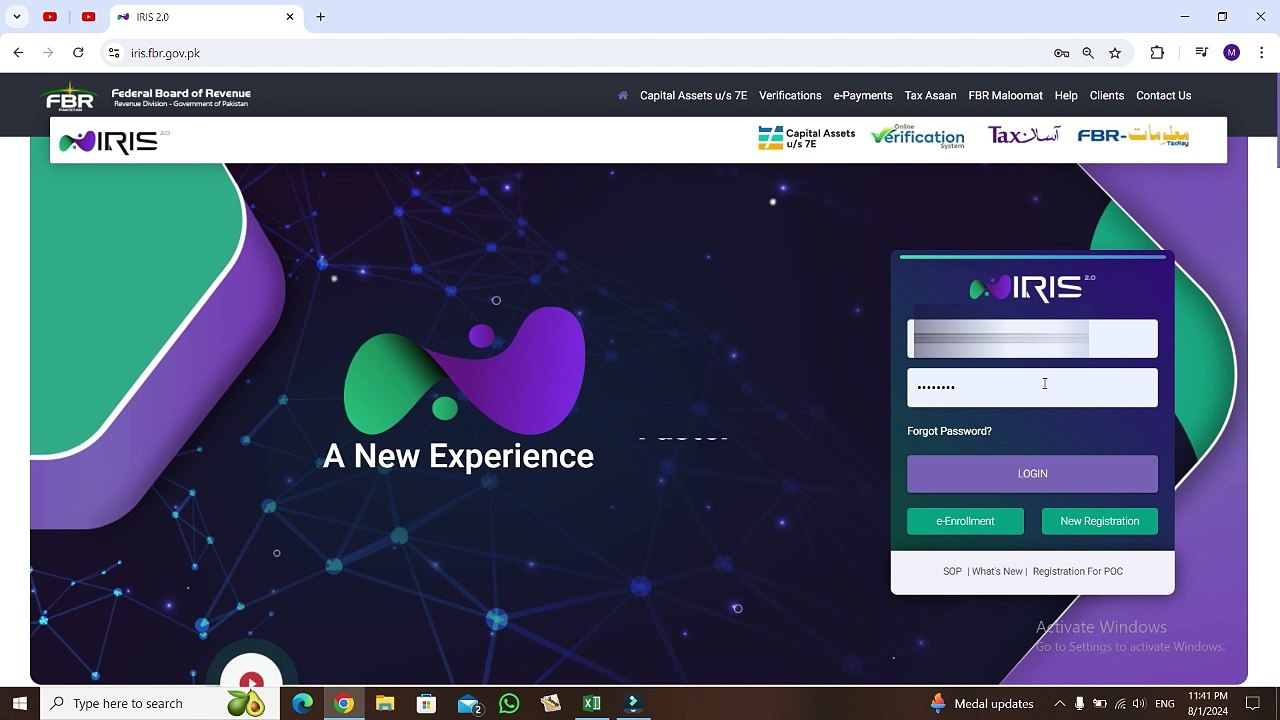Select the IRIS 2.0 browser tab

[x=206, y=17]
